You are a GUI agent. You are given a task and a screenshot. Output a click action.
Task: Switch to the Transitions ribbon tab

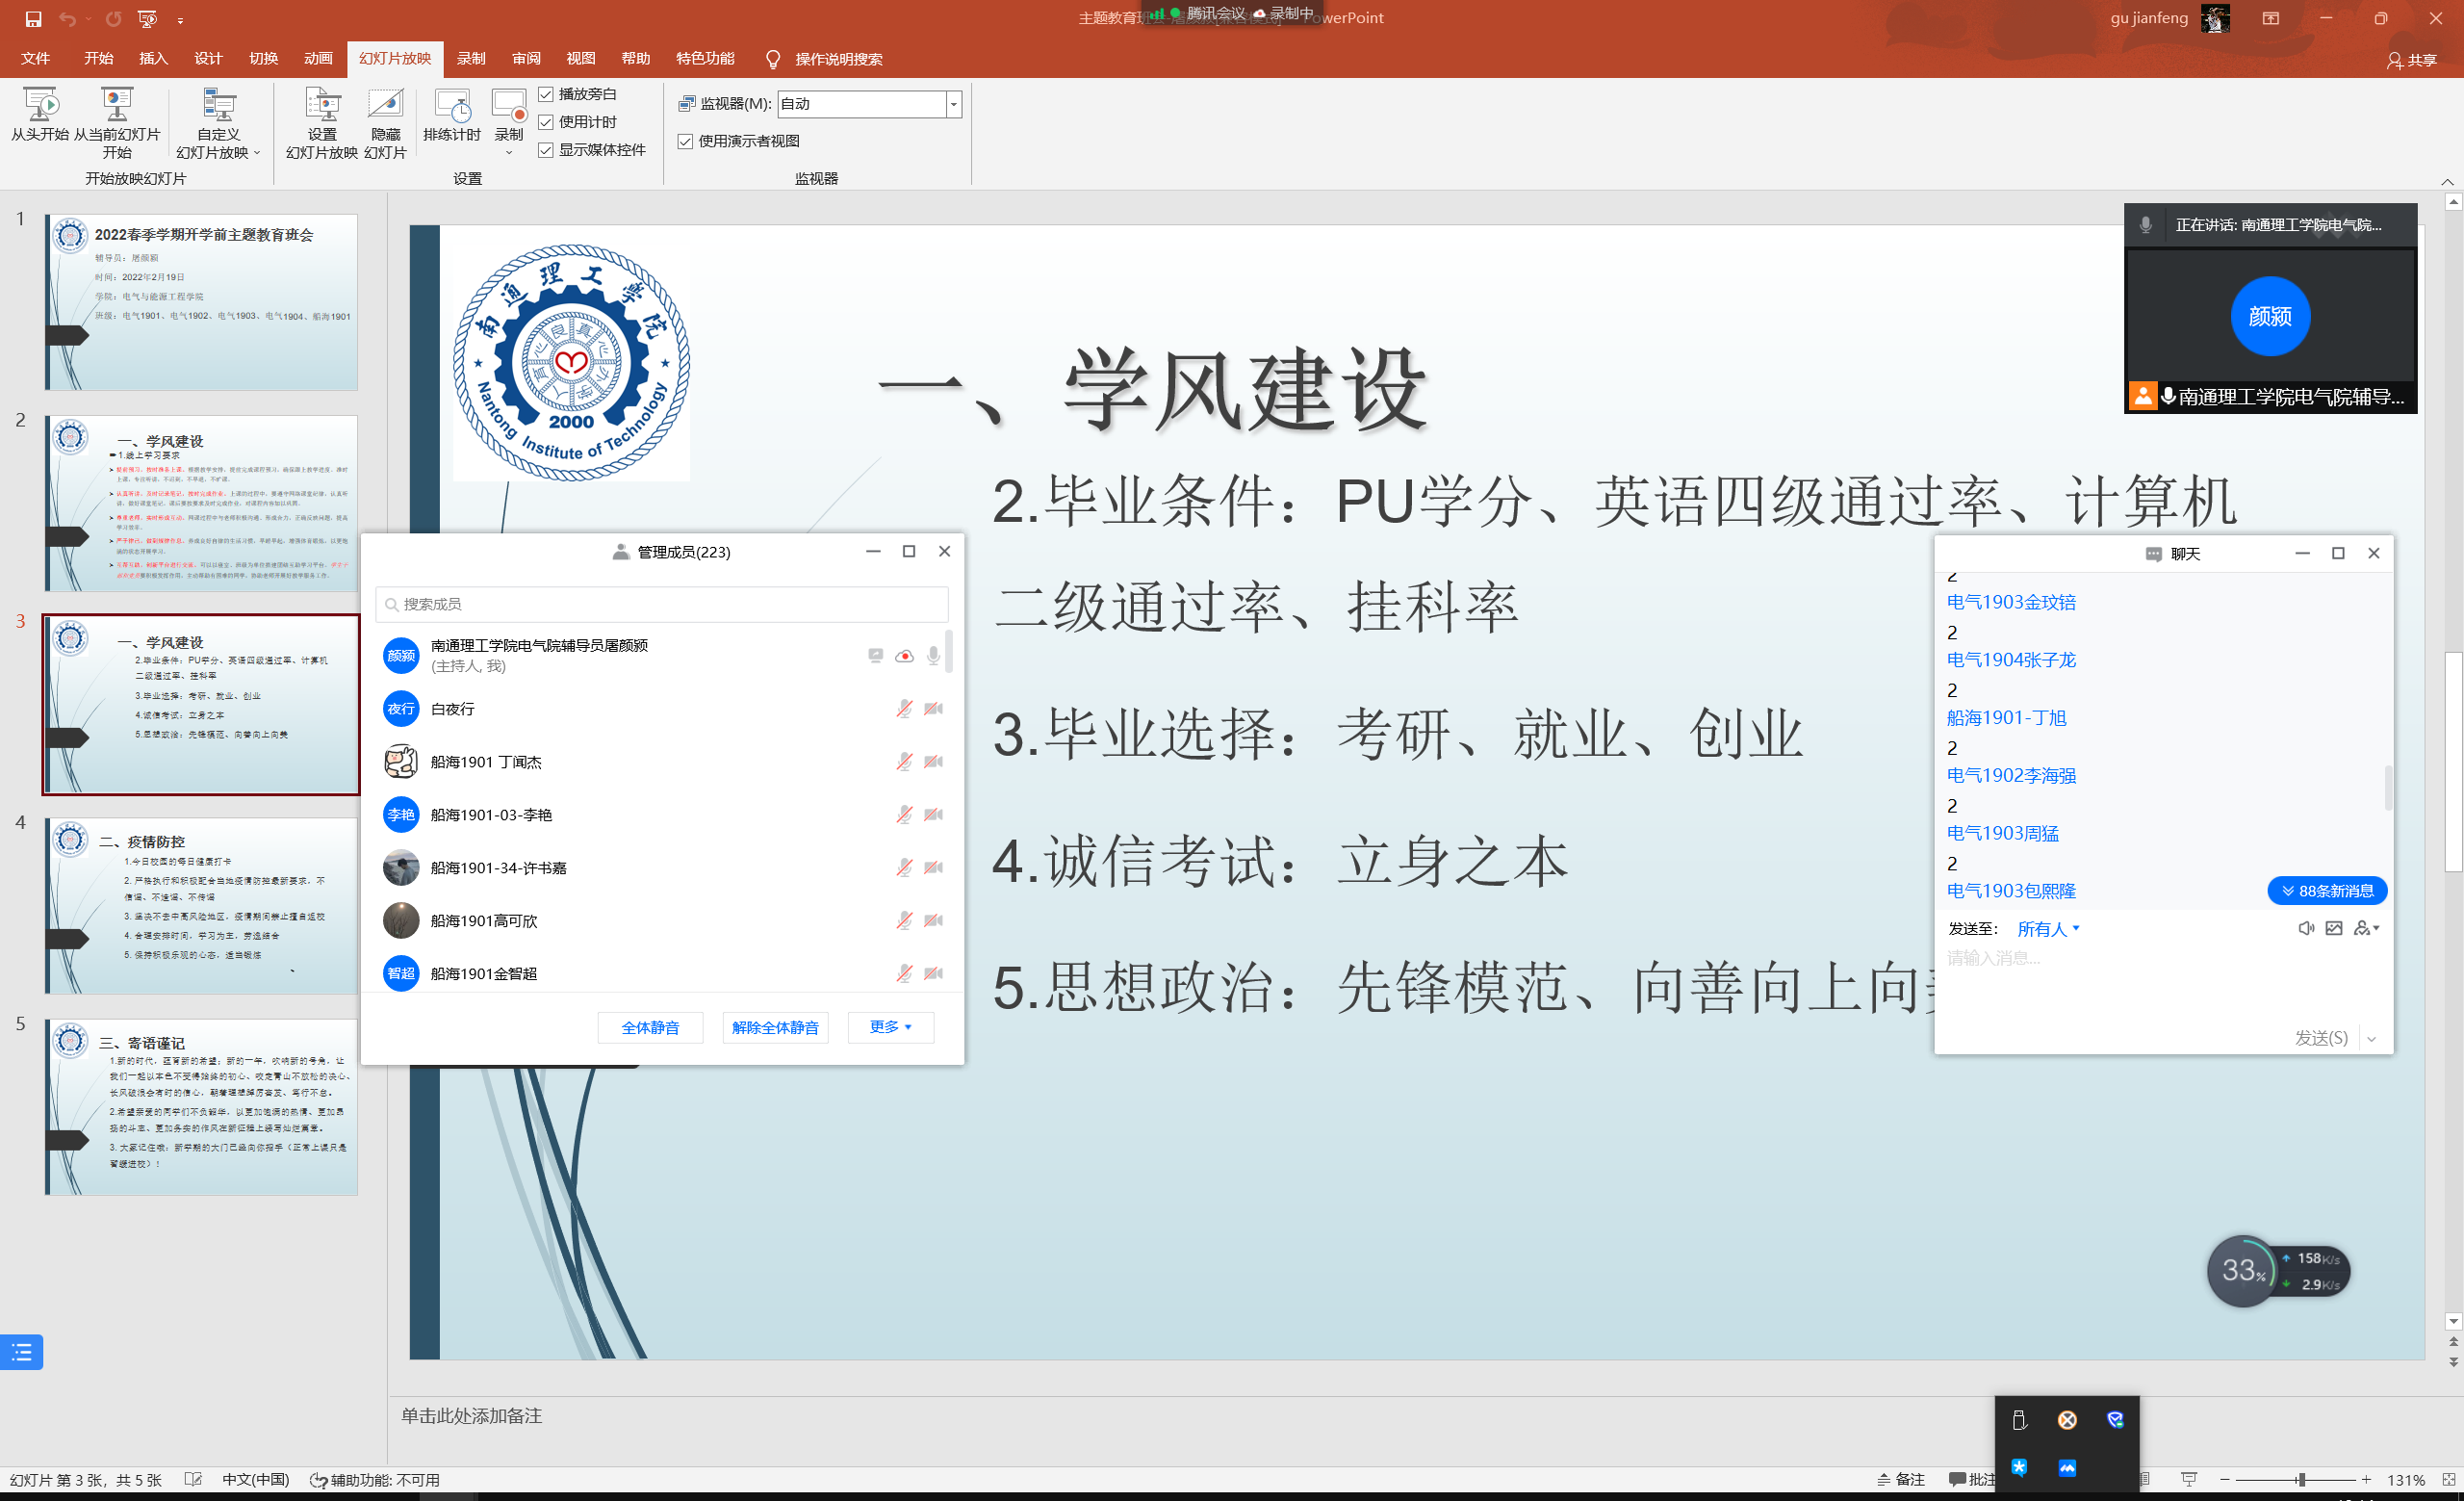pos(263,58)
